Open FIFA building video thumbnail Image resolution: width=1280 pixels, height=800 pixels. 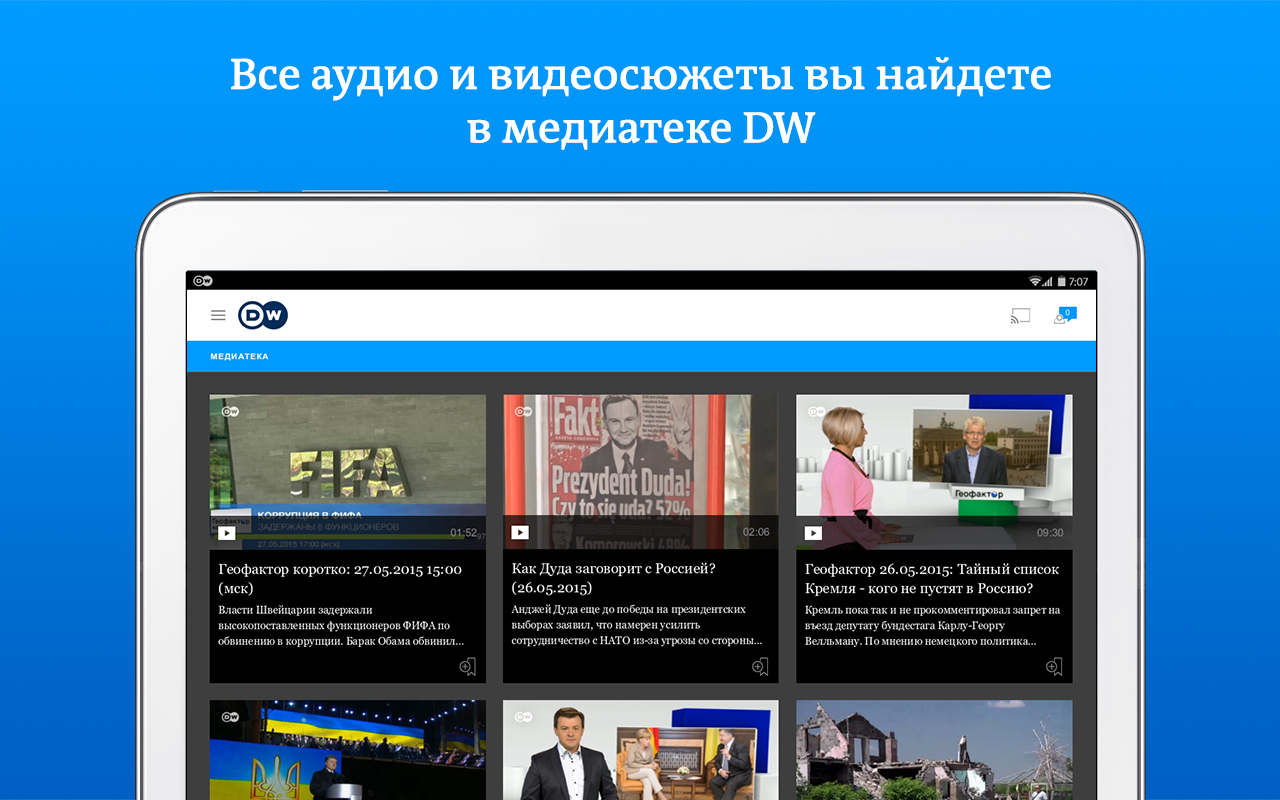348,472
